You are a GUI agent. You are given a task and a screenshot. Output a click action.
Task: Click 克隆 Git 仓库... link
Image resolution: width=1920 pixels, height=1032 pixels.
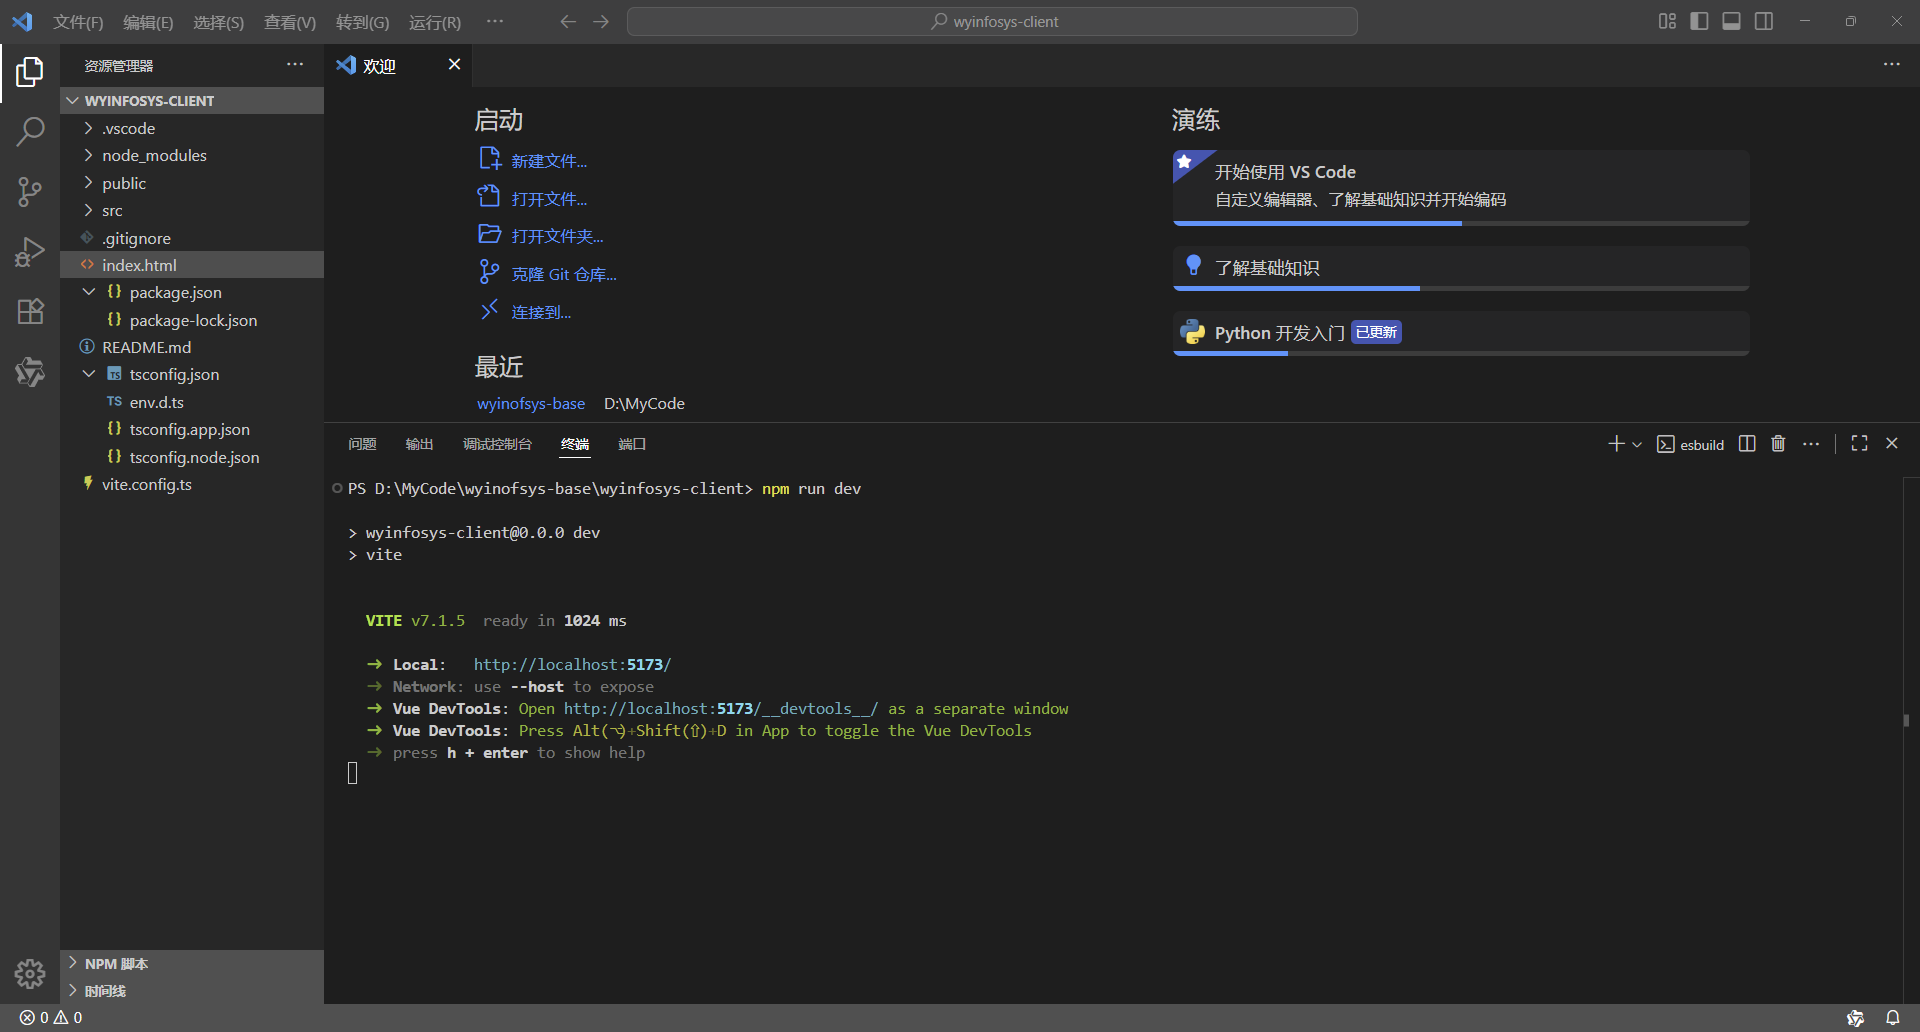(564, 274)
